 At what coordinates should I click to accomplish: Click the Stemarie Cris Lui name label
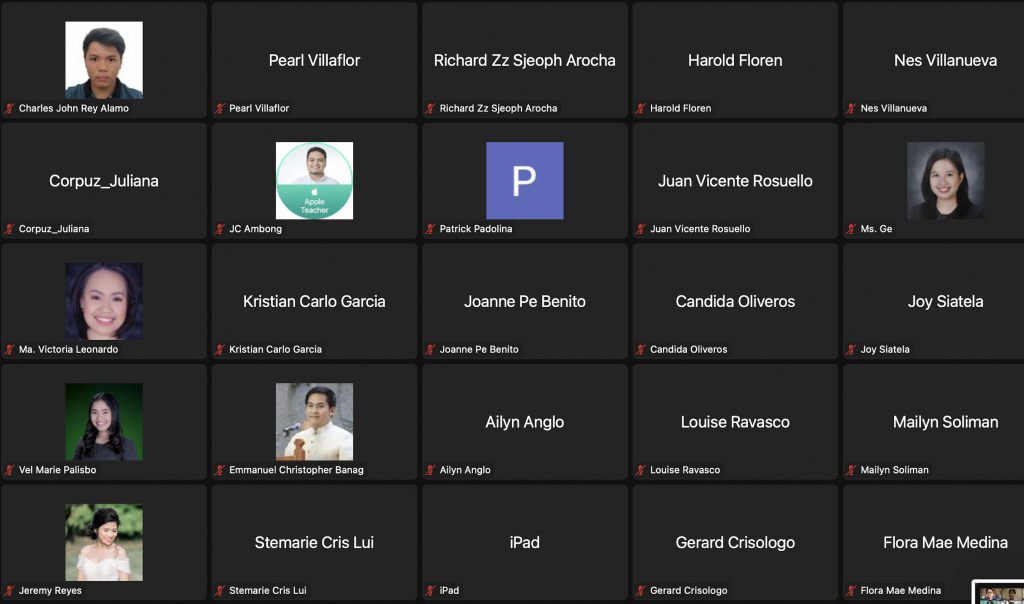click(x=268, y=591)
